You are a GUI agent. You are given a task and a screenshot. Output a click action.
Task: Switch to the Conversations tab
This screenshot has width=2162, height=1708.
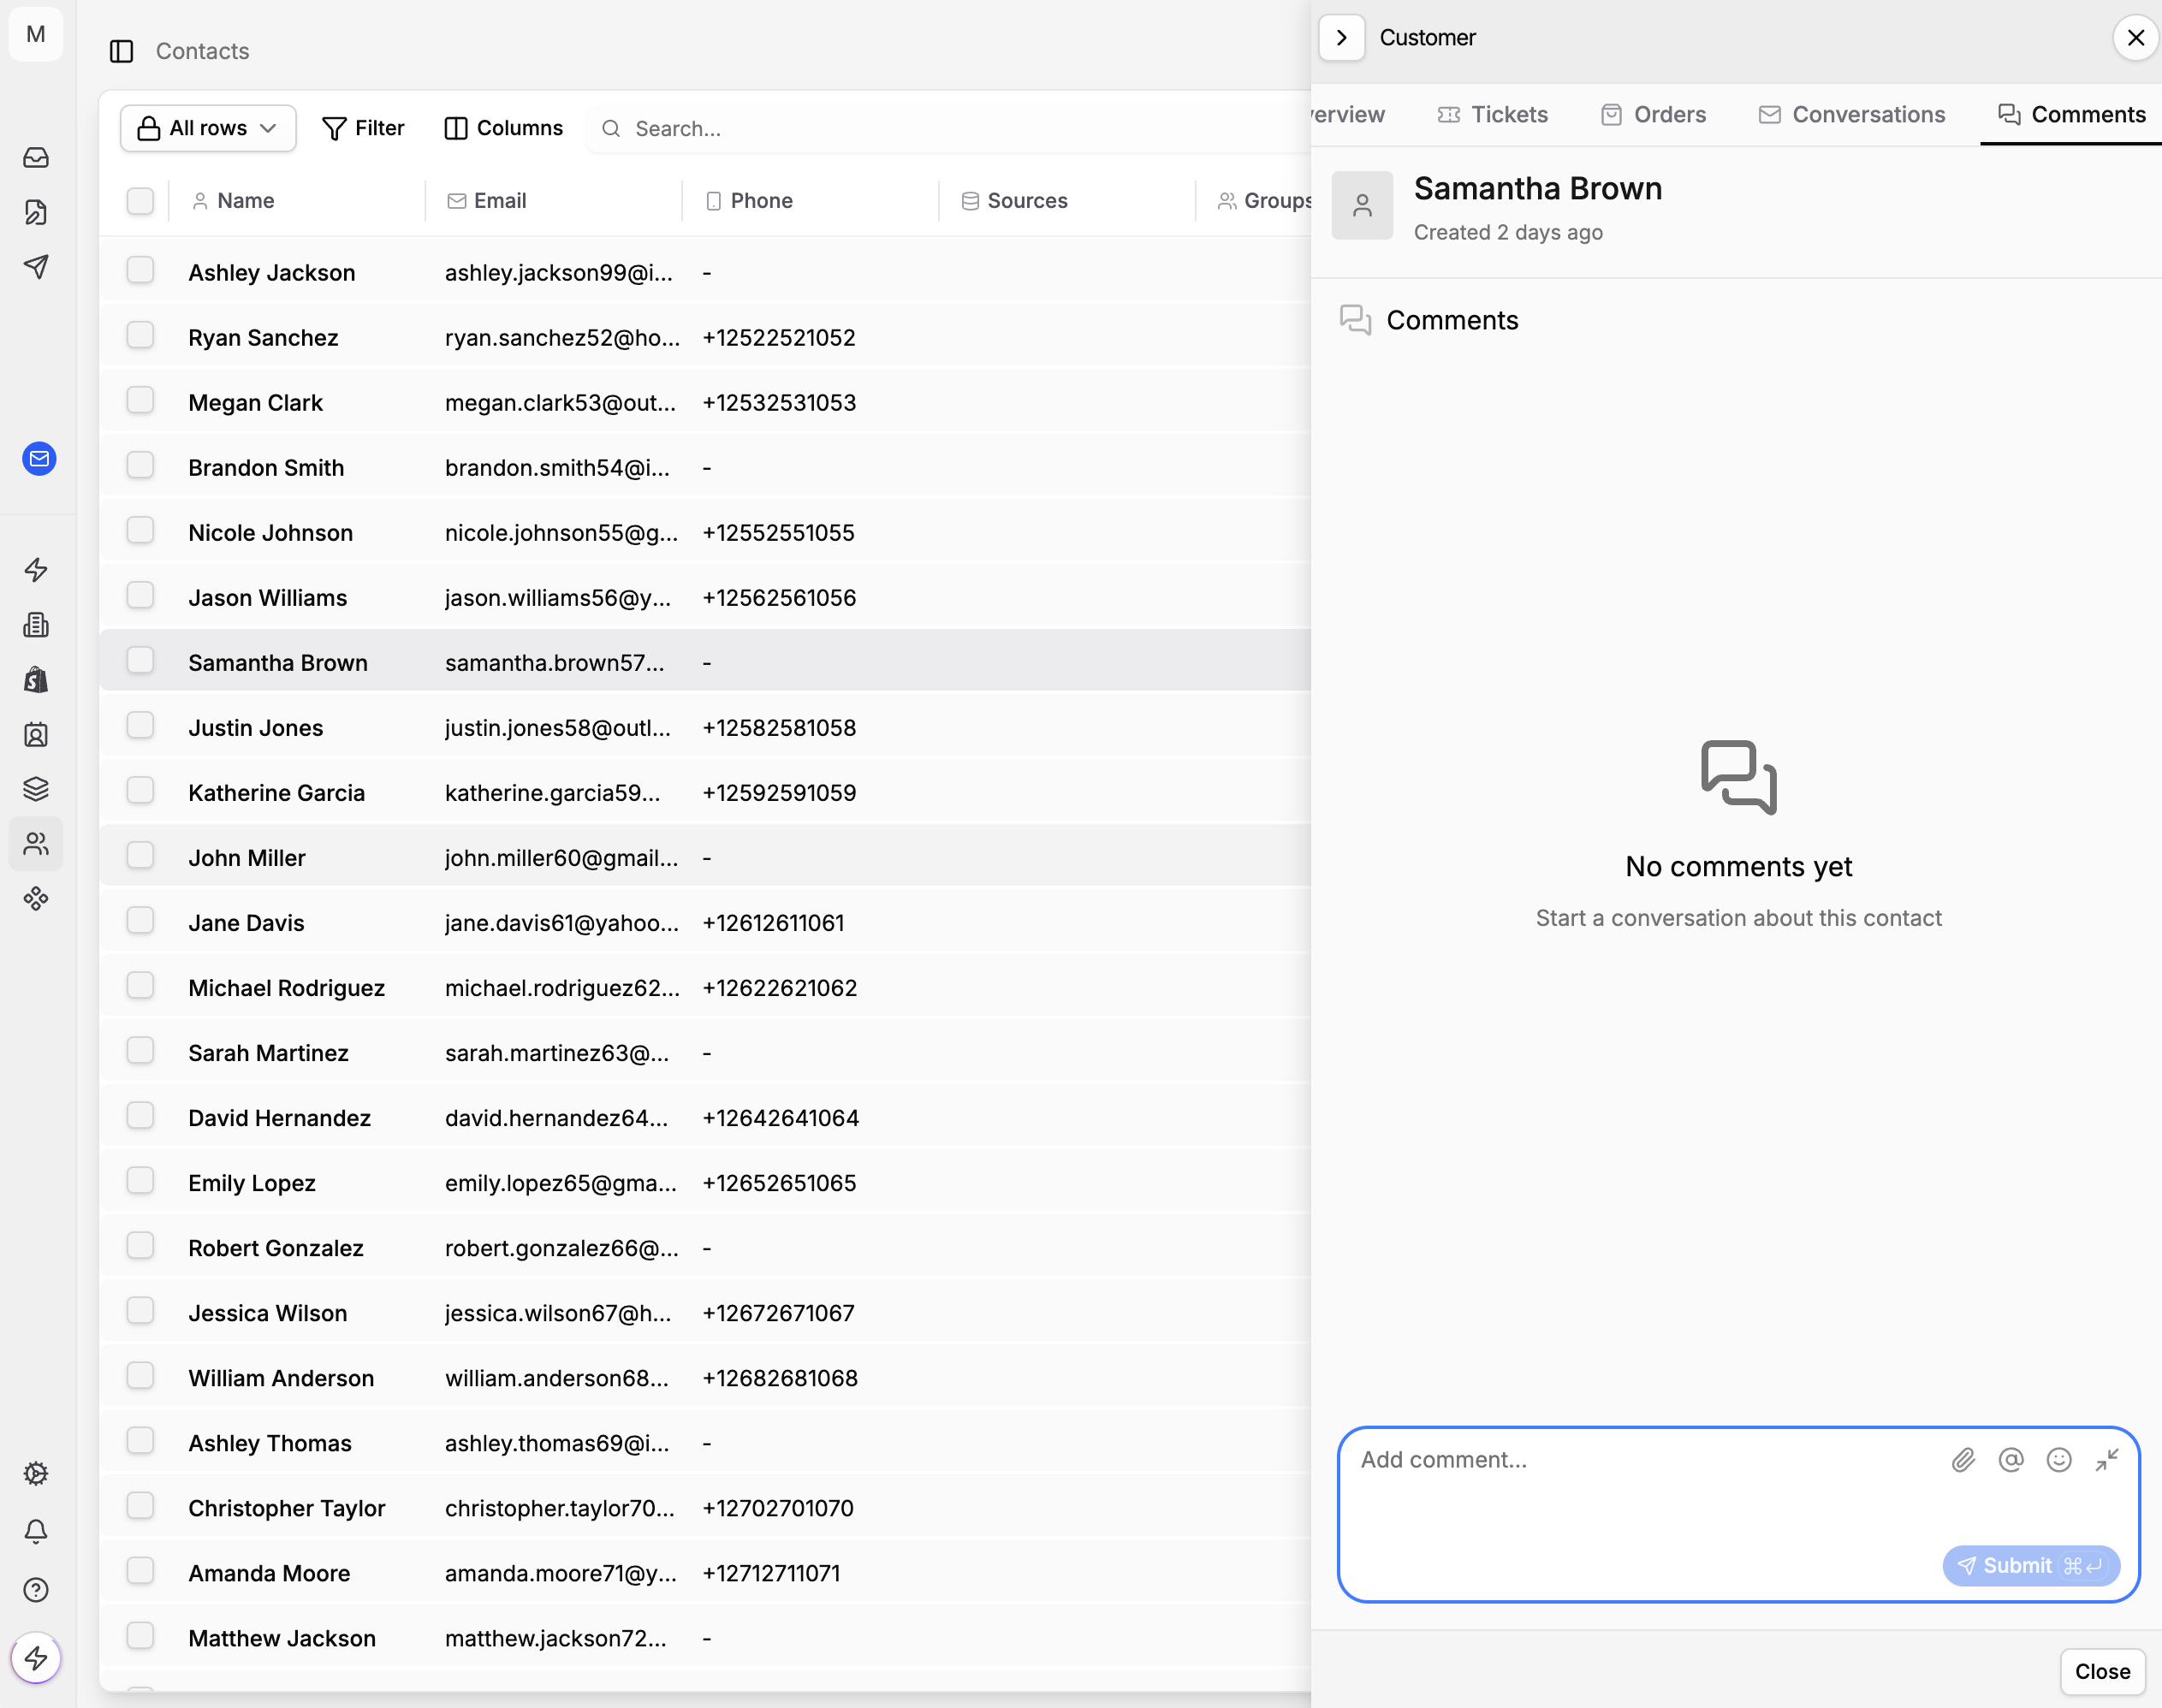point(1851,114)
